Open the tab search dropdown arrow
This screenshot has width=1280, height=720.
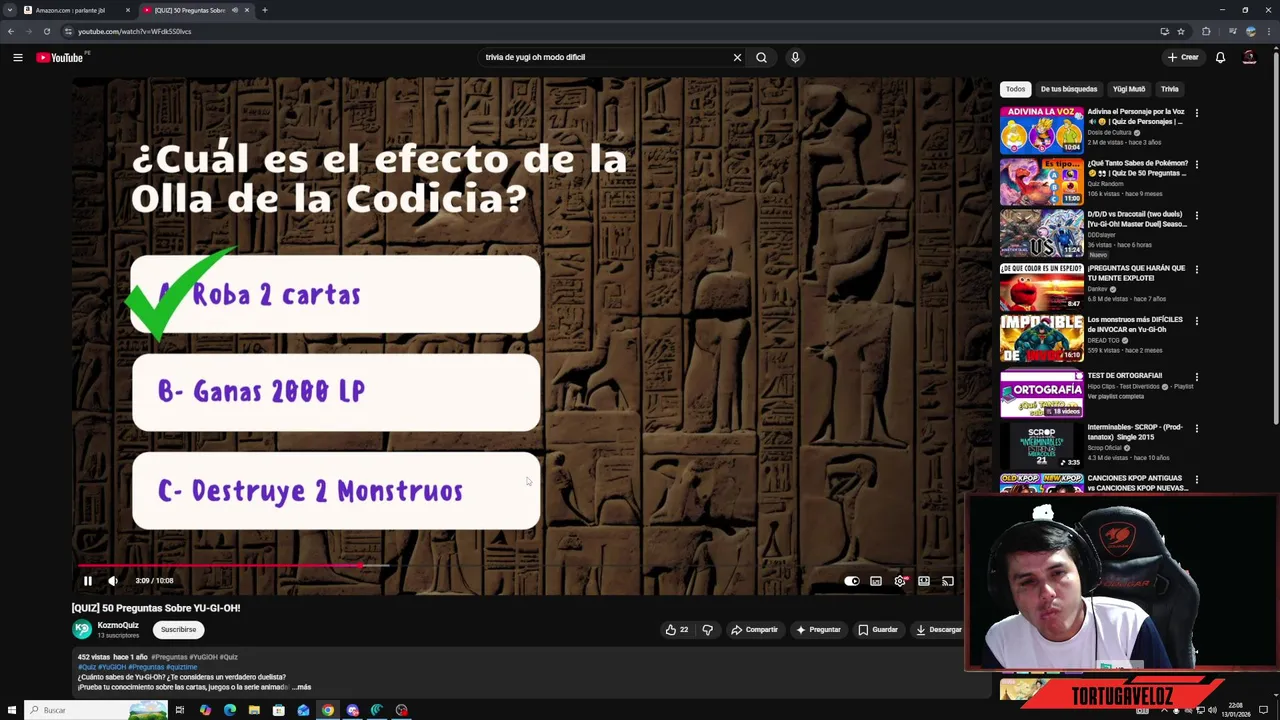pos(10,10)
